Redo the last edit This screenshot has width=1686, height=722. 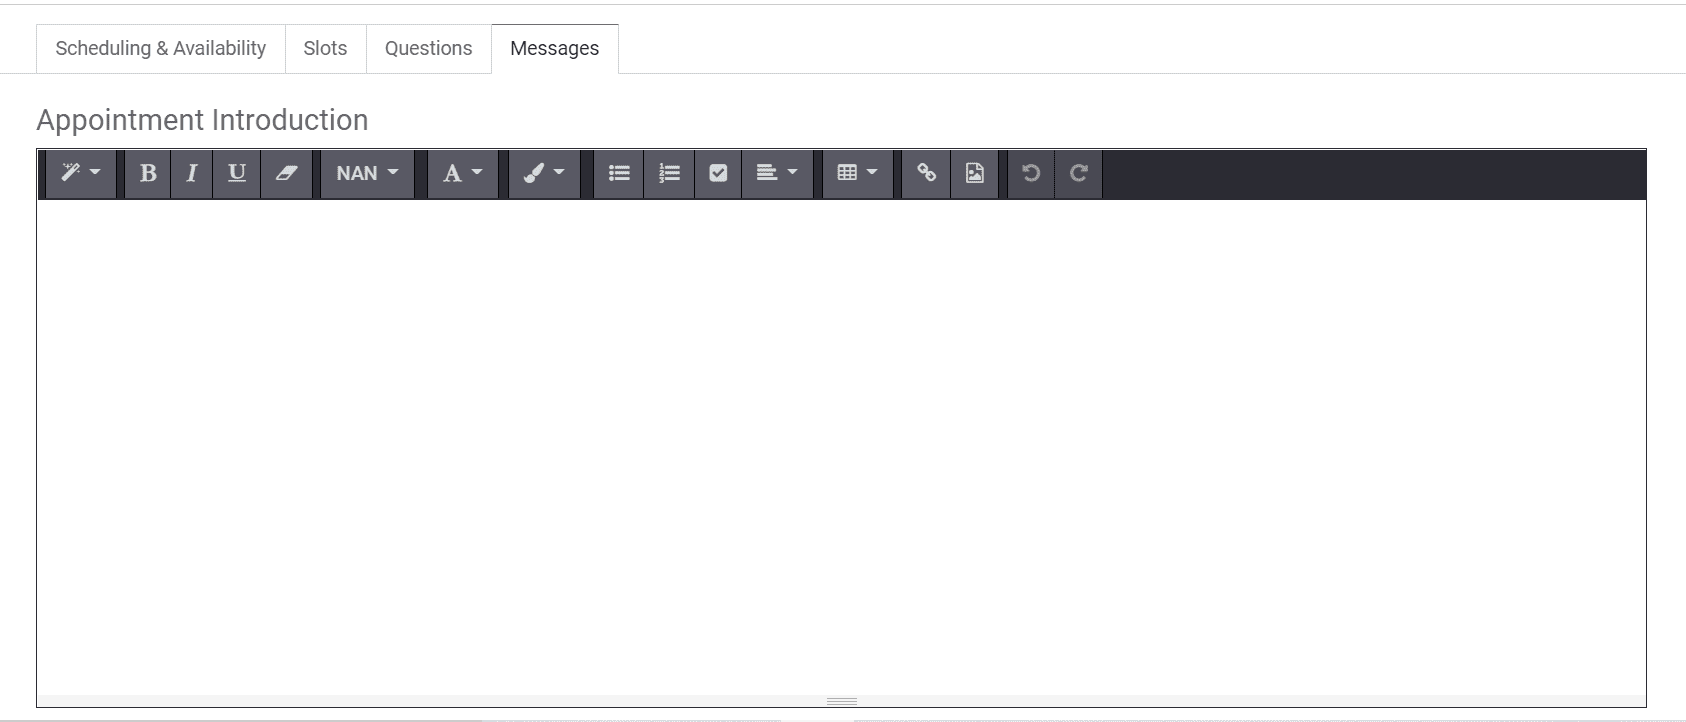[x=1079, y=174]
